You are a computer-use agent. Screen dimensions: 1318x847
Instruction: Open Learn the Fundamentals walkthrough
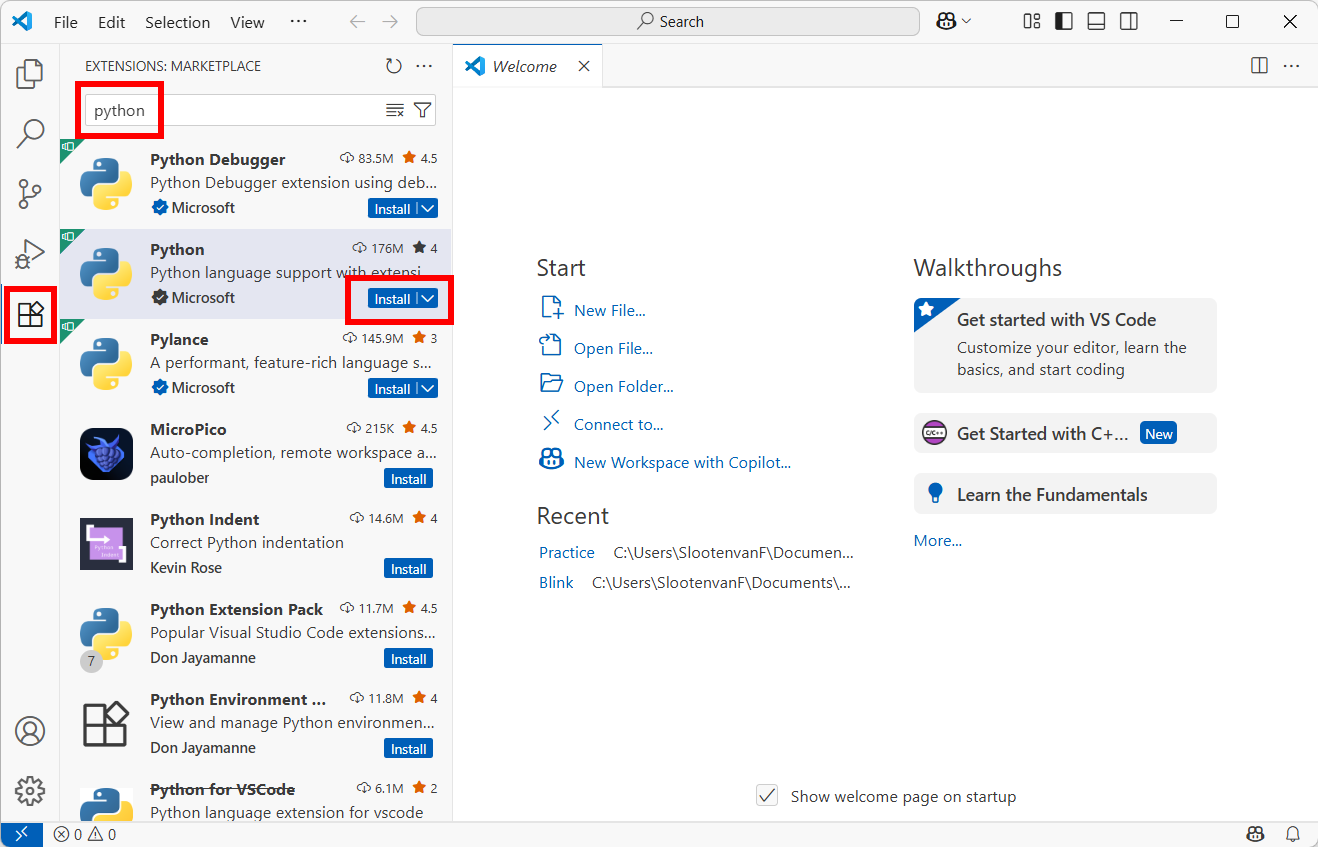(1065, 494)
